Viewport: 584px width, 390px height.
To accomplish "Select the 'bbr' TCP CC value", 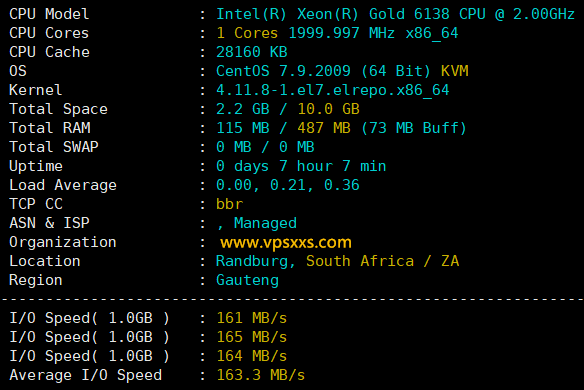I will [229, 204].
